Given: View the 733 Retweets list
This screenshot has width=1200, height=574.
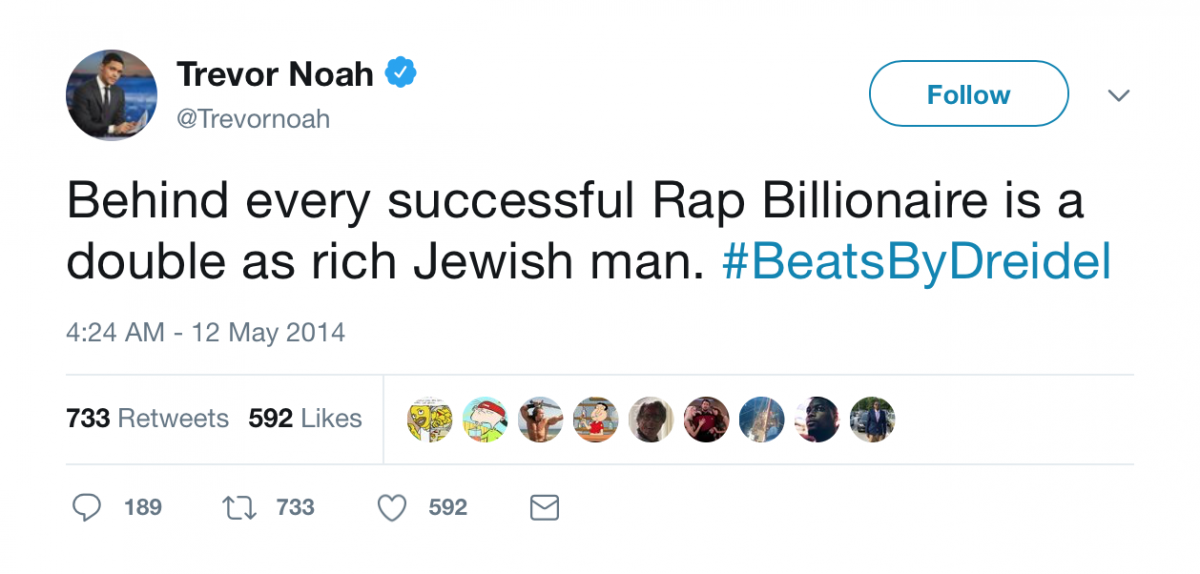Looking at the screenshot, I should [147, 418].
